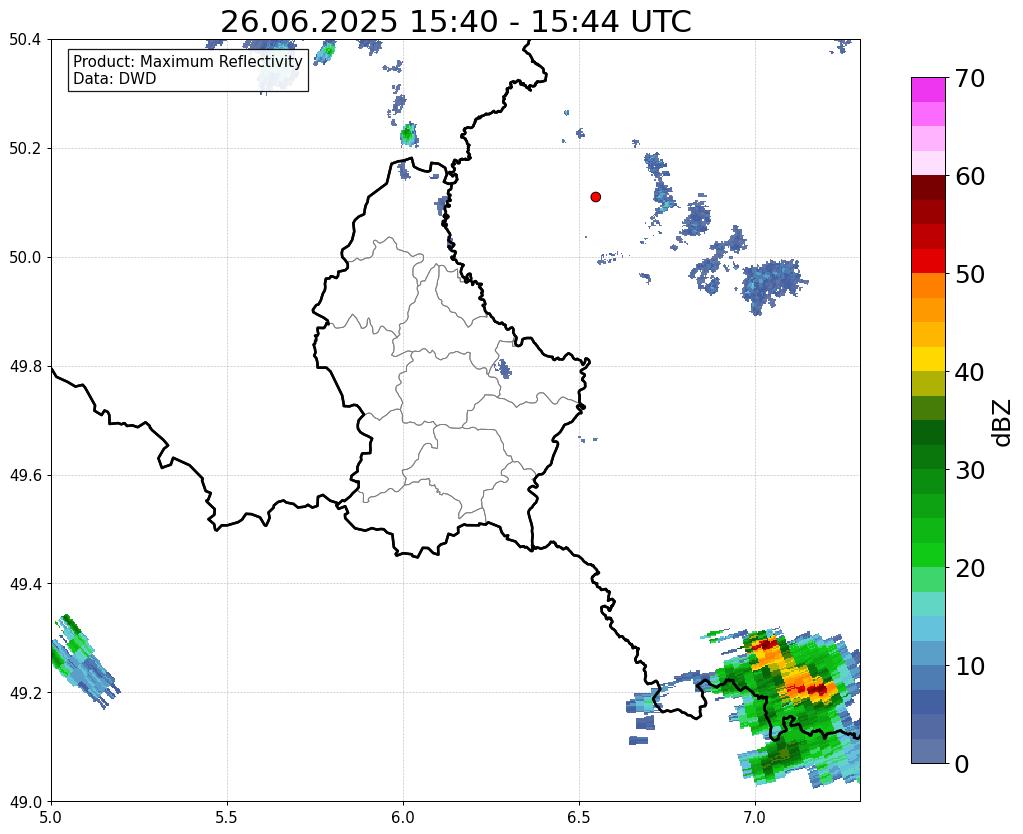Click the longitude label 6.0
Viewport: 1023px width, 834px height.
click(x=403, y=817)
